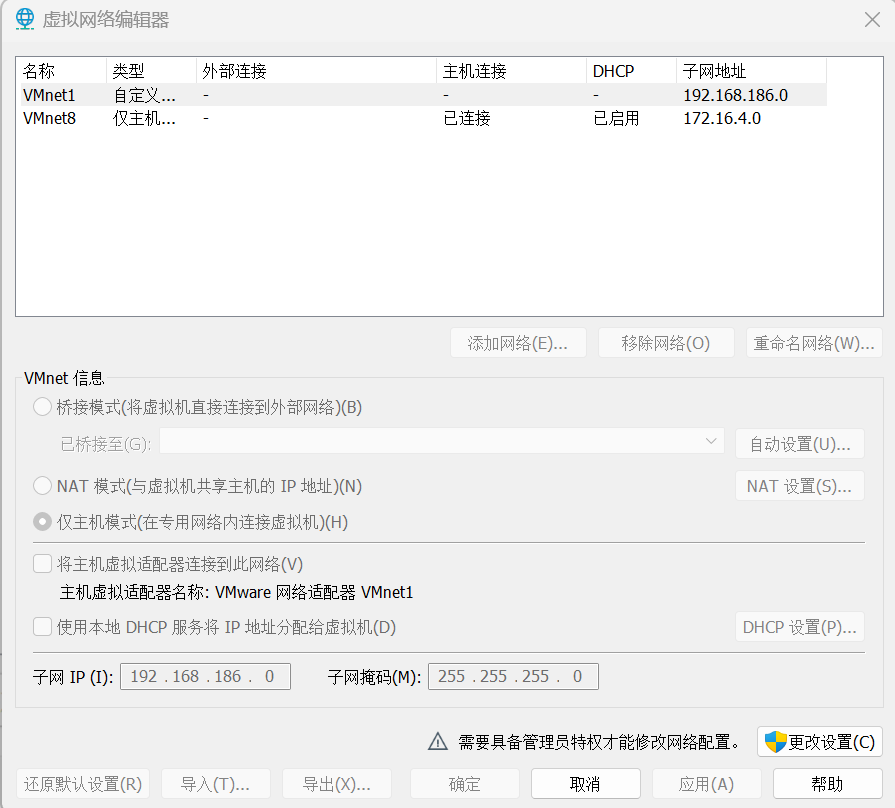This screenshot has width=895, height=808.
Task: Select 仅主机模式 radio button
Action: [42, 522]
